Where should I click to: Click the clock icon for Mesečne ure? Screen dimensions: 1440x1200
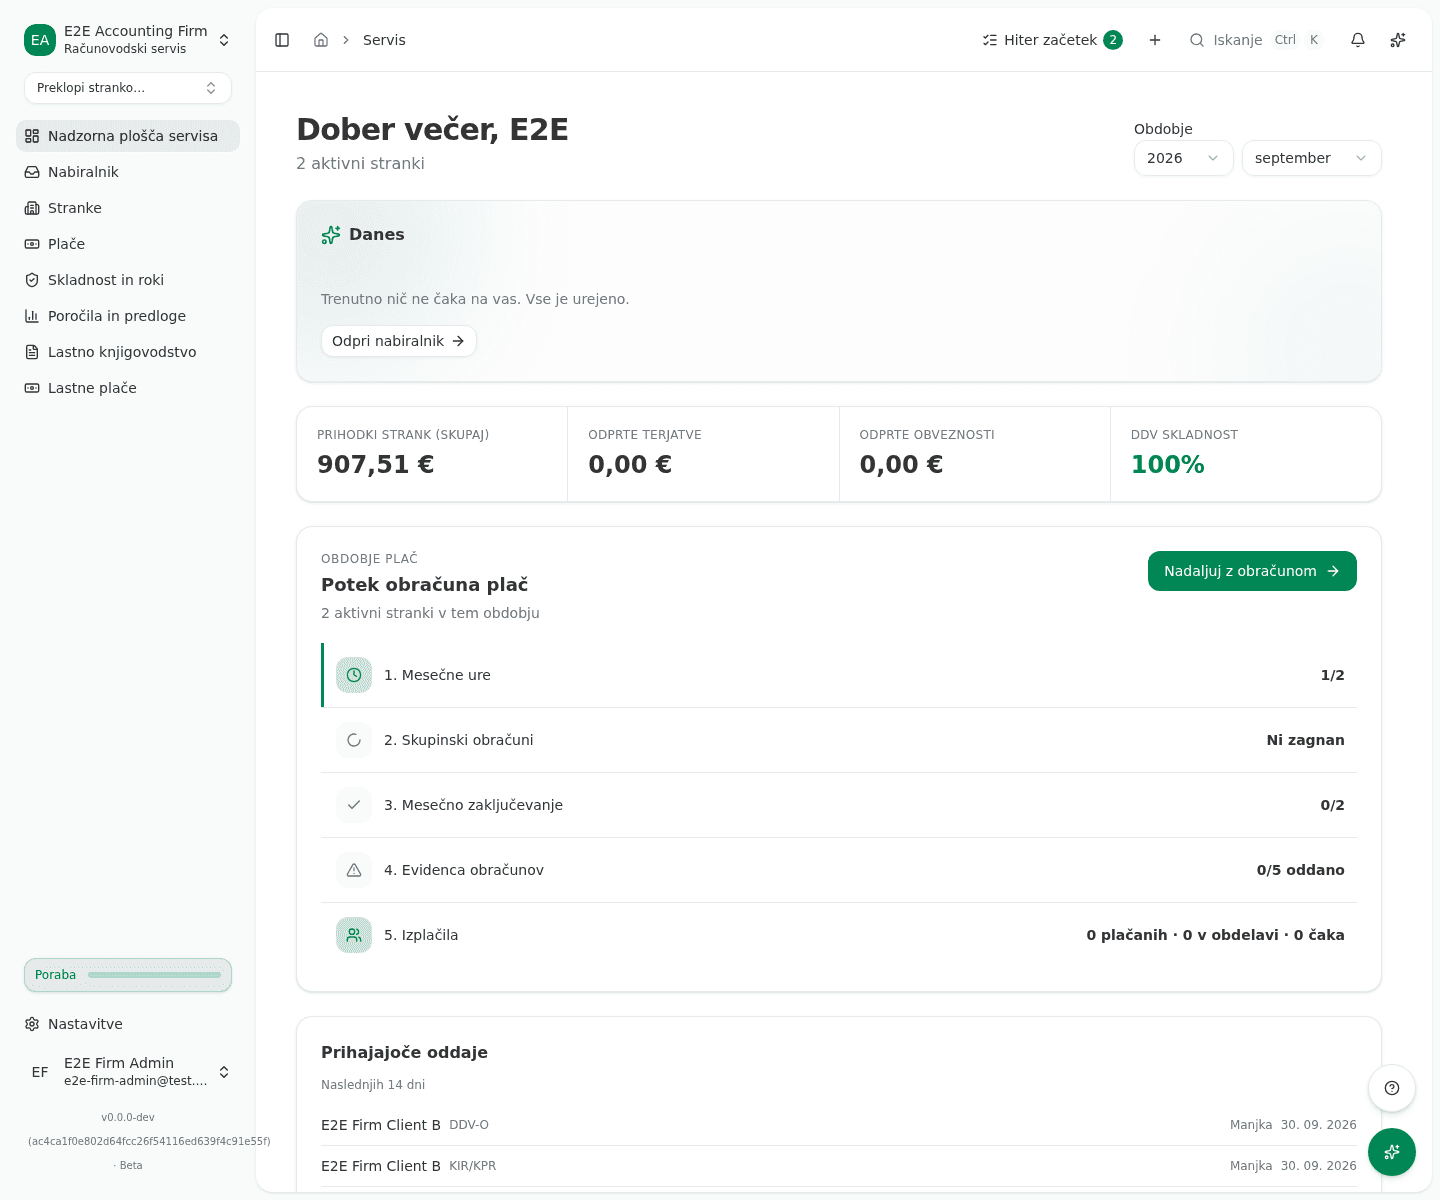(354, 675)
